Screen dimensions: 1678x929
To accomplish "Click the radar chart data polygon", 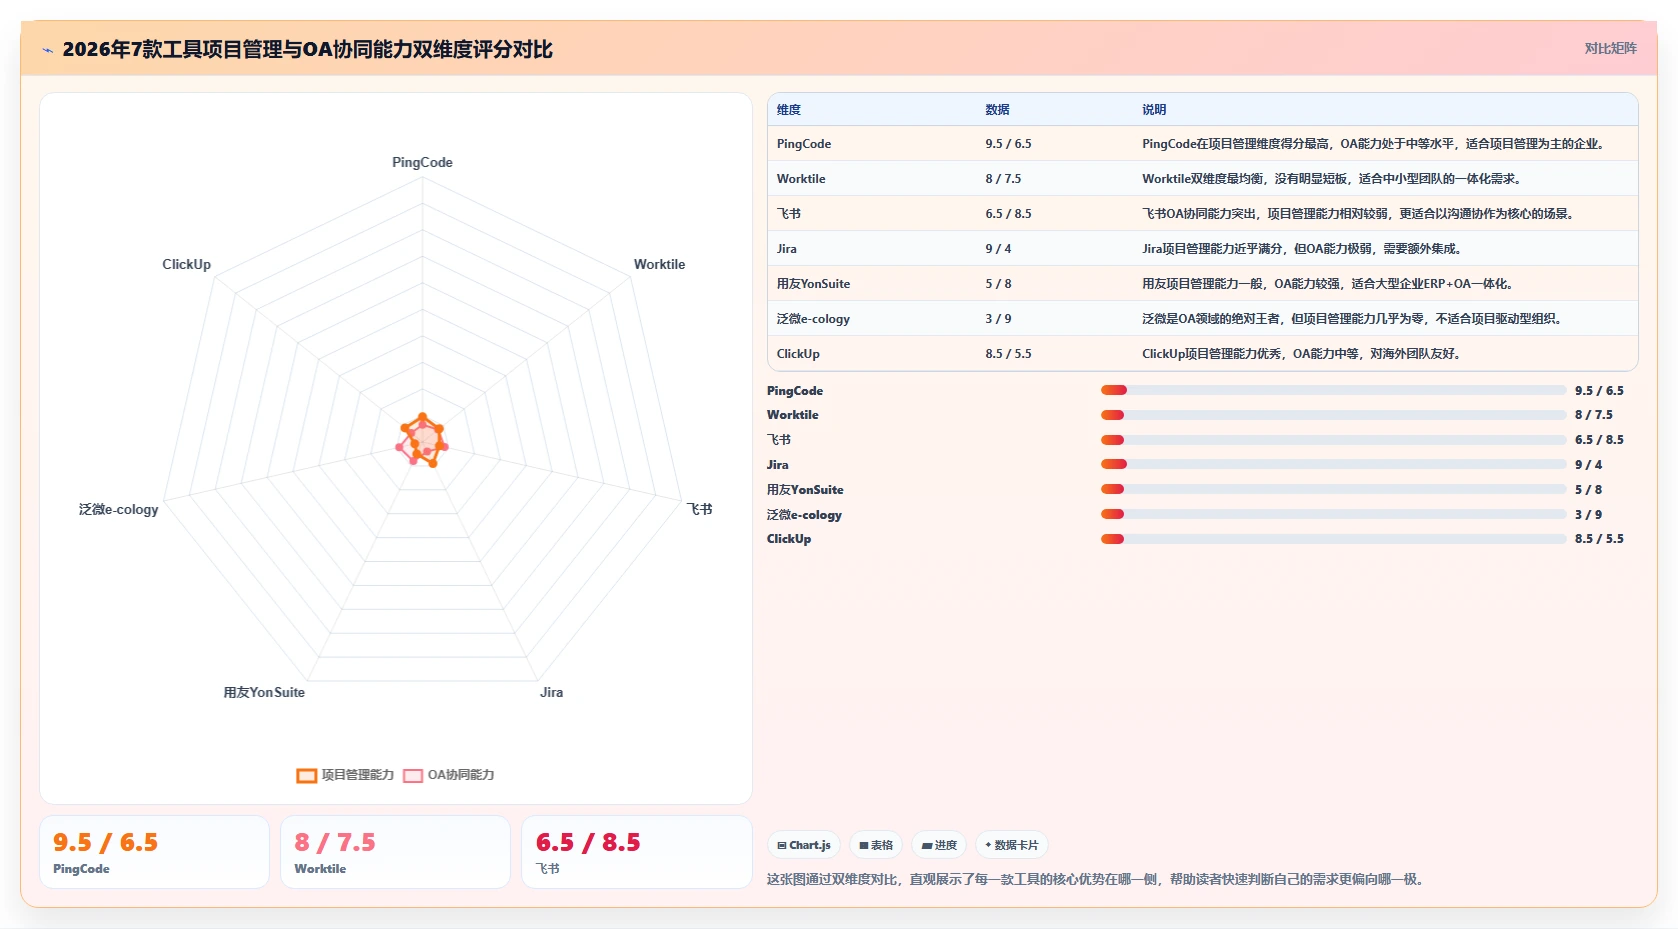I will (x=424, y=440).
